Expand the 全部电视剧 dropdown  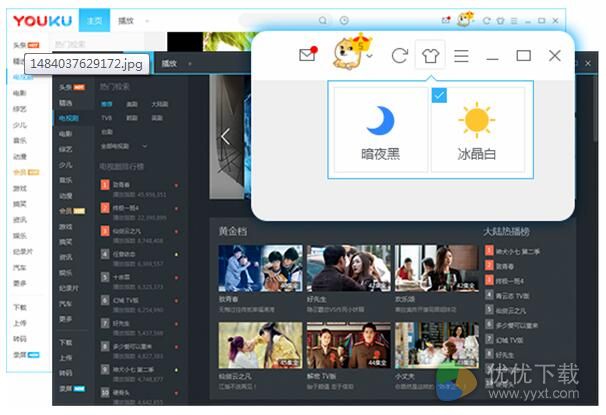(x=124, y=146)
